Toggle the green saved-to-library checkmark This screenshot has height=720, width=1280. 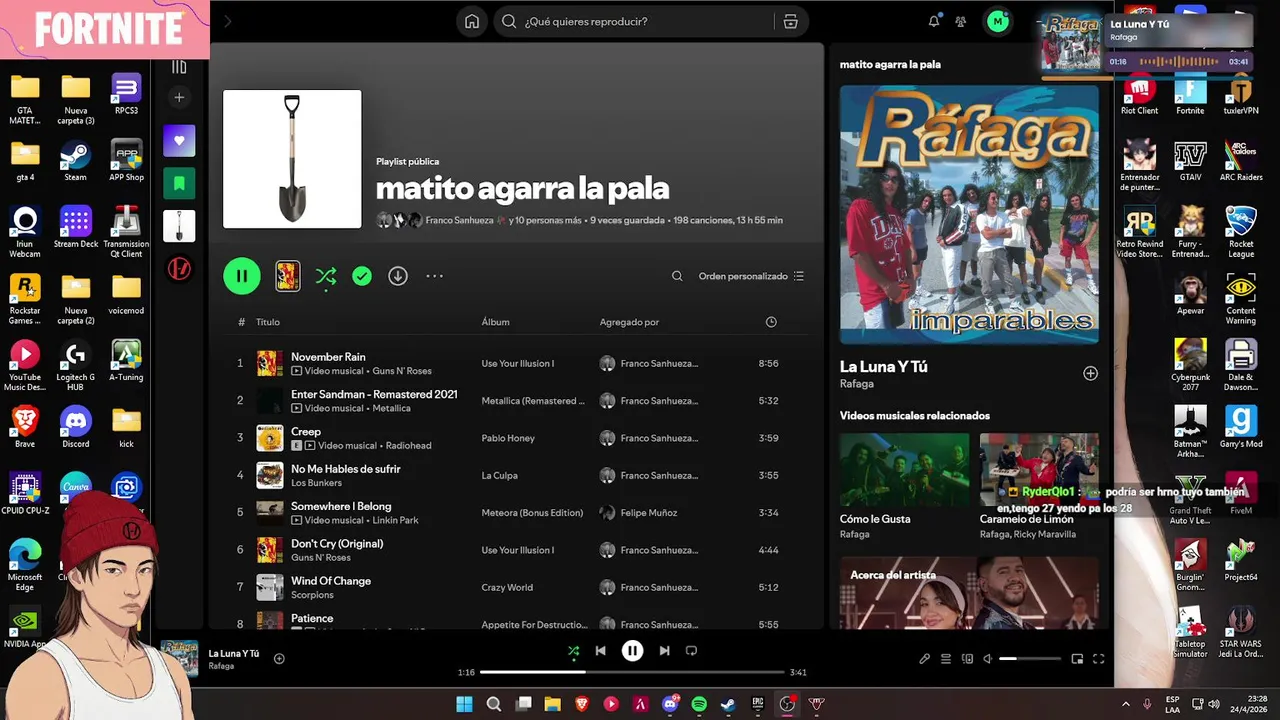point(362,276)
